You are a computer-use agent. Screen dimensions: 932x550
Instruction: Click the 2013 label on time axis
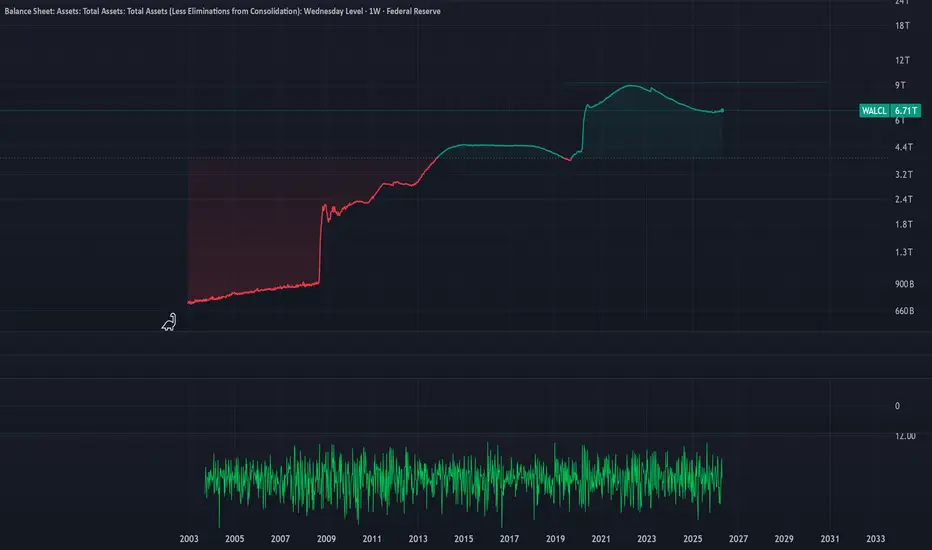[x=418, y=539]
